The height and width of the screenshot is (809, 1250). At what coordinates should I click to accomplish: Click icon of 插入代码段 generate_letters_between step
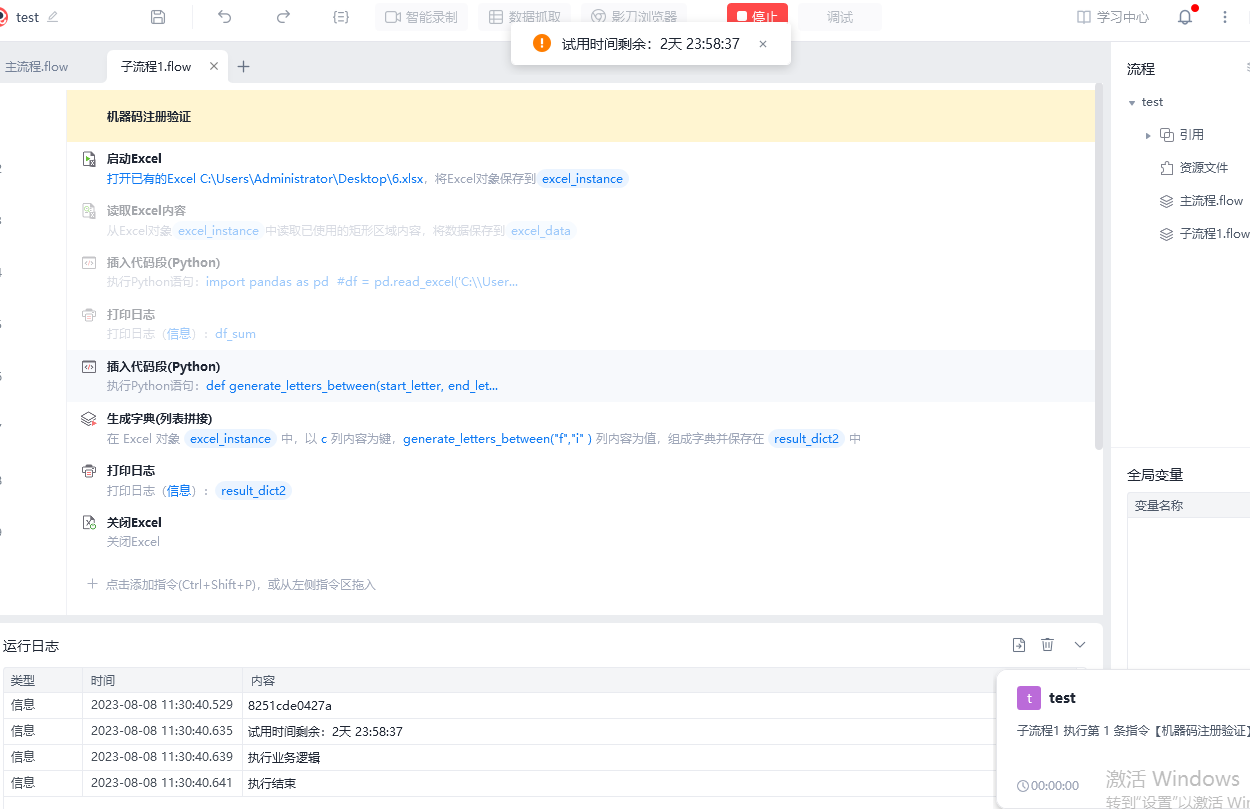tap(89, 367)
